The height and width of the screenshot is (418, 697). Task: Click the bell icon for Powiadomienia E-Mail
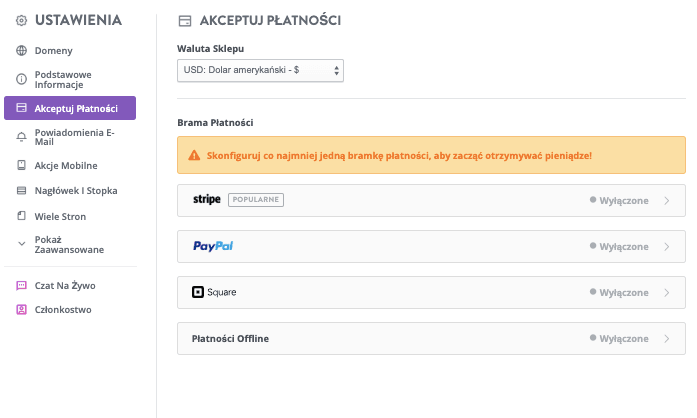(x=21, y=136)
